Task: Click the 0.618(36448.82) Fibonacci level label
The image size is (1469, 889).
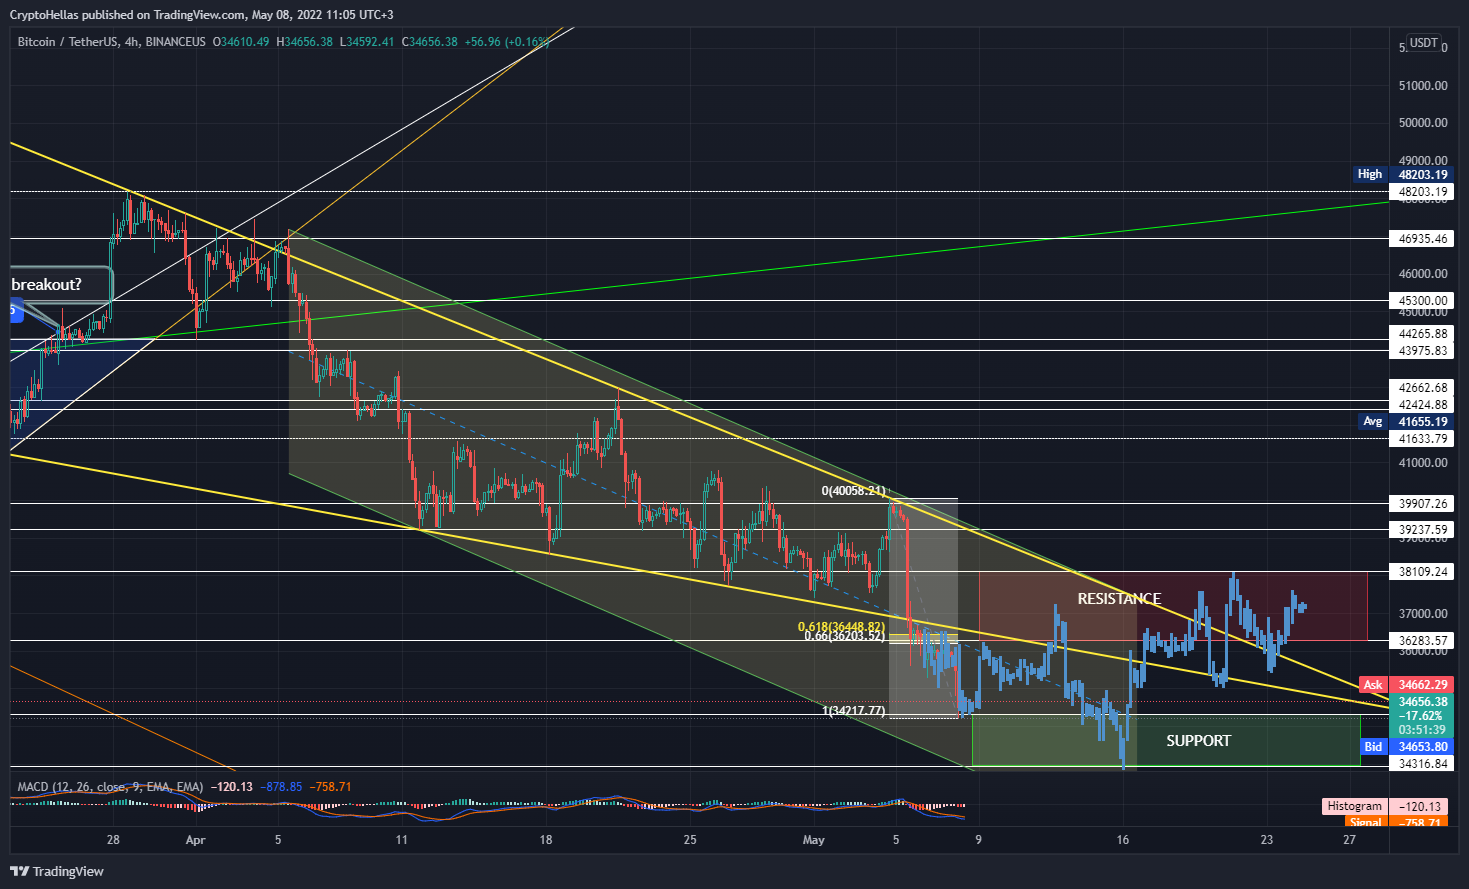Action: (x=841, y=627)
